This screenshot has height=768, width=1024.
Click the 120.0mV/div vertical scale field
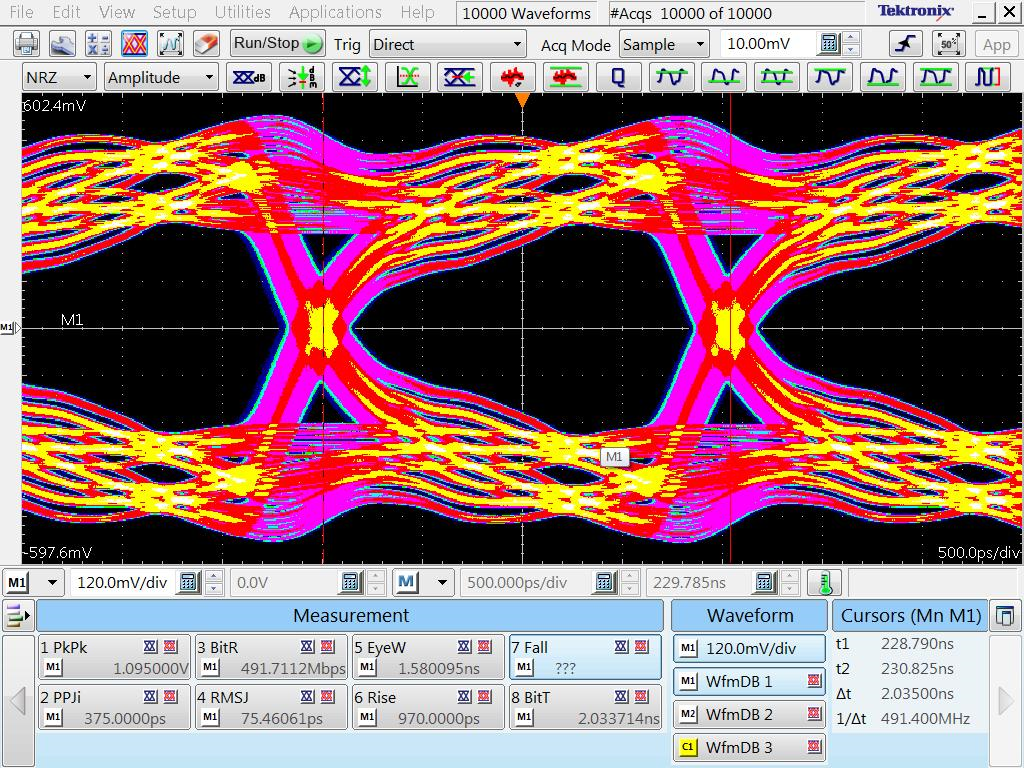pyautogui.click(x=122, y=582)
